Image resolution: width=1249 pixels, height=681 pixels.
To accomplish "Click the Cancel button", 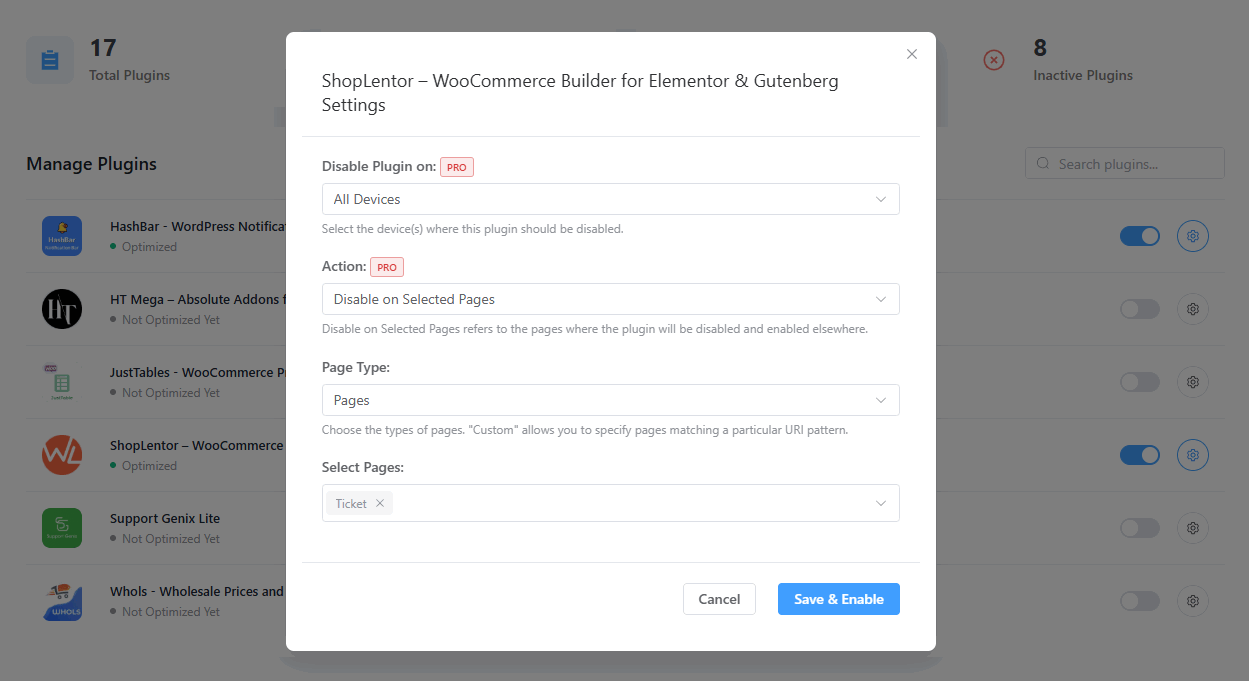I will tap(719, 599).
